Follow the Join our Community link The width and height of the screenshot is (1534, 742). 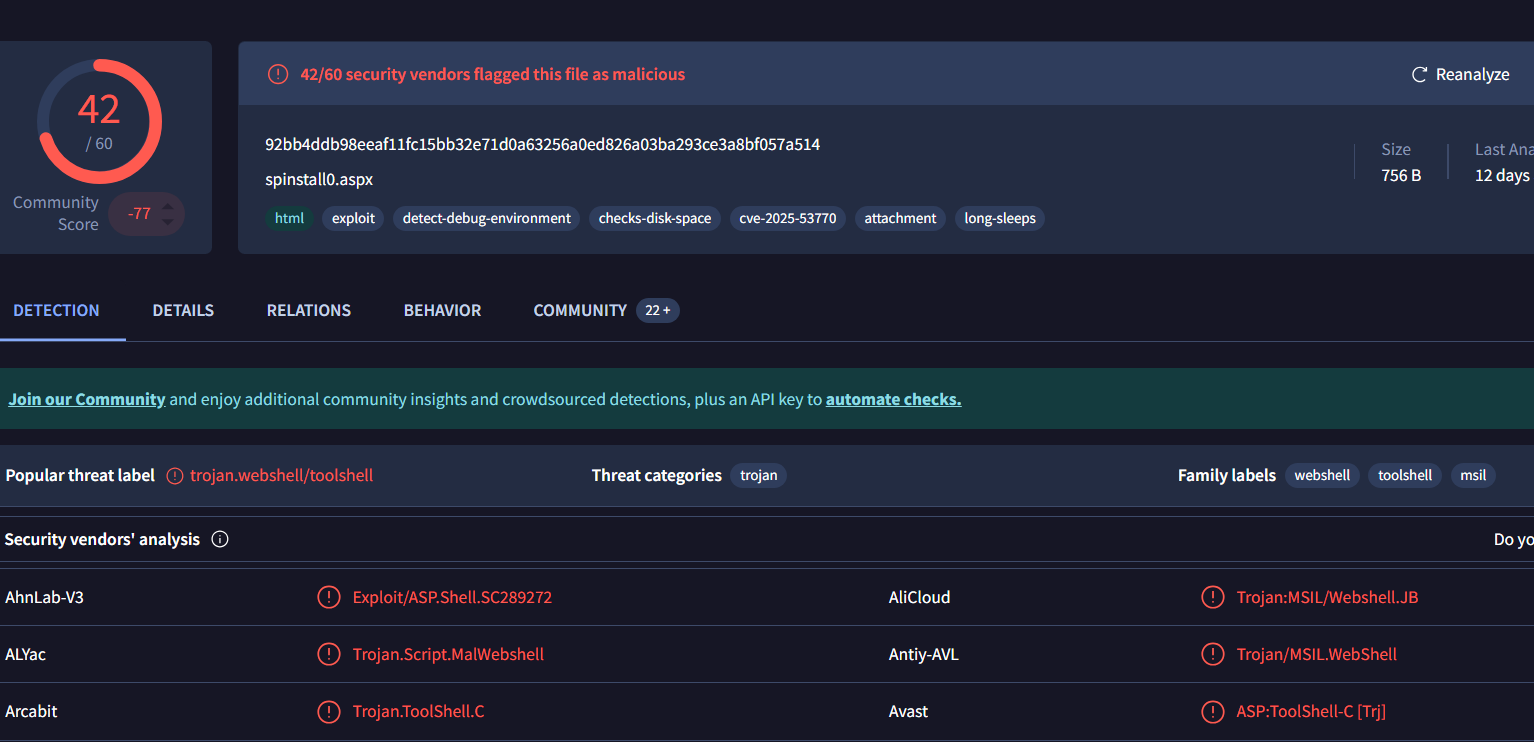tap(87, 399)
